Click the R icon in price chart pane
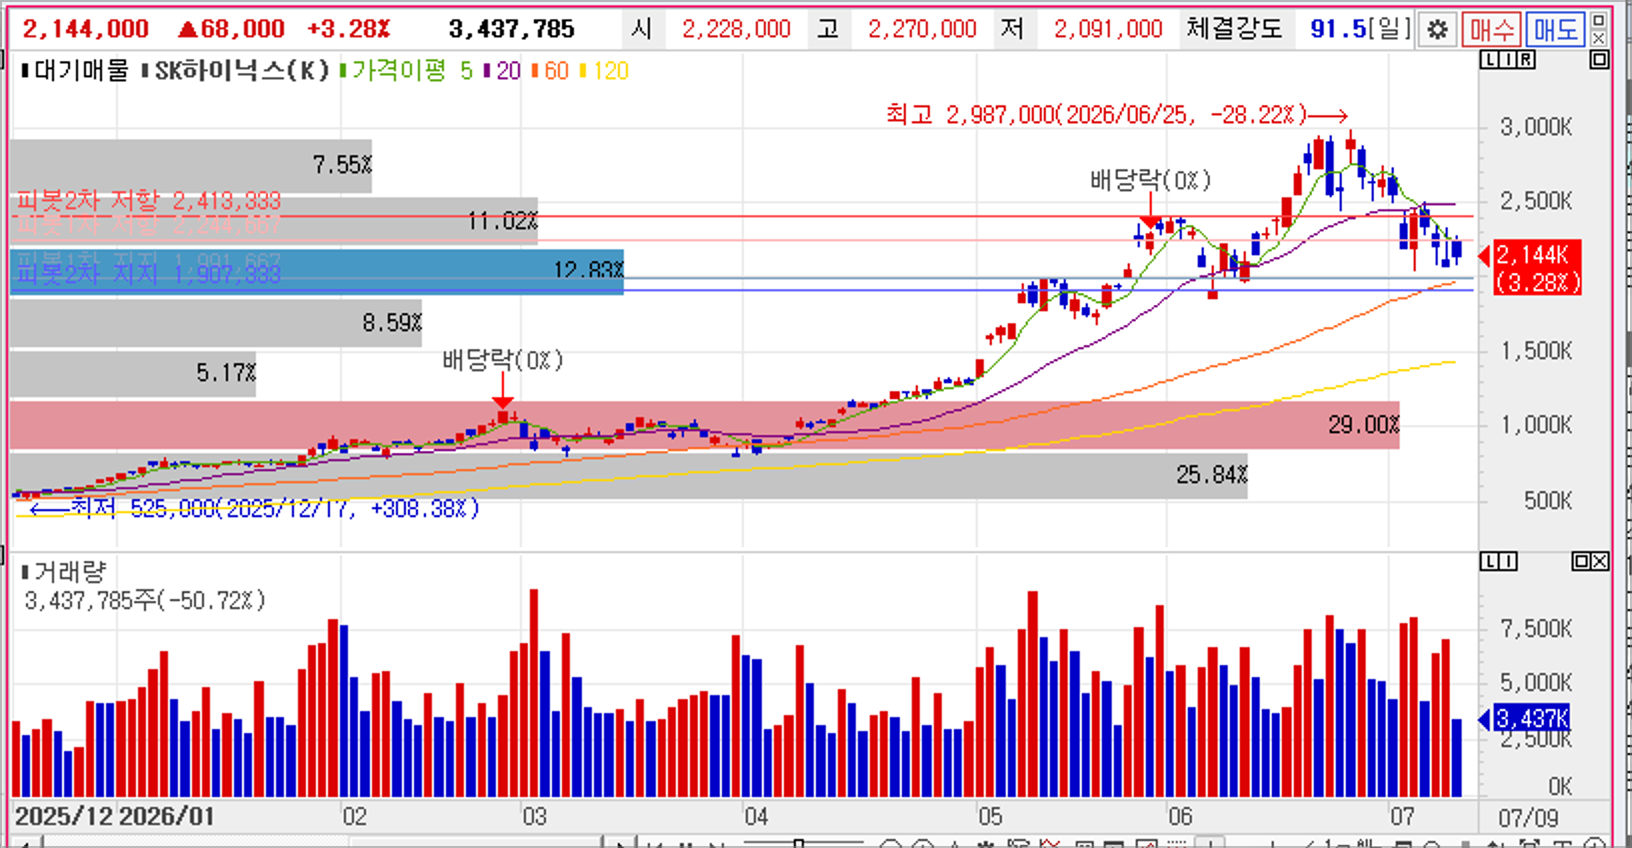Image resolution: width=1632 pixels, height=848 pixels. (1525, 60)
